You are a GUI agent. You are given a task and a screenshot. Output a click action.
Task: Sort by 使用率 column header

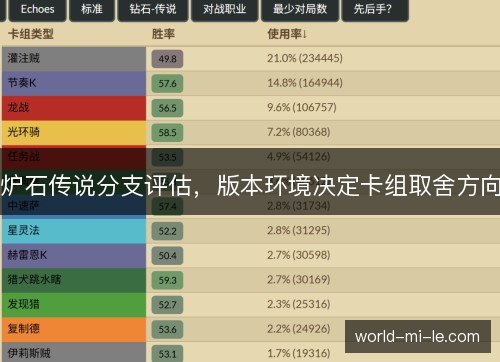[x=287, y=34]
